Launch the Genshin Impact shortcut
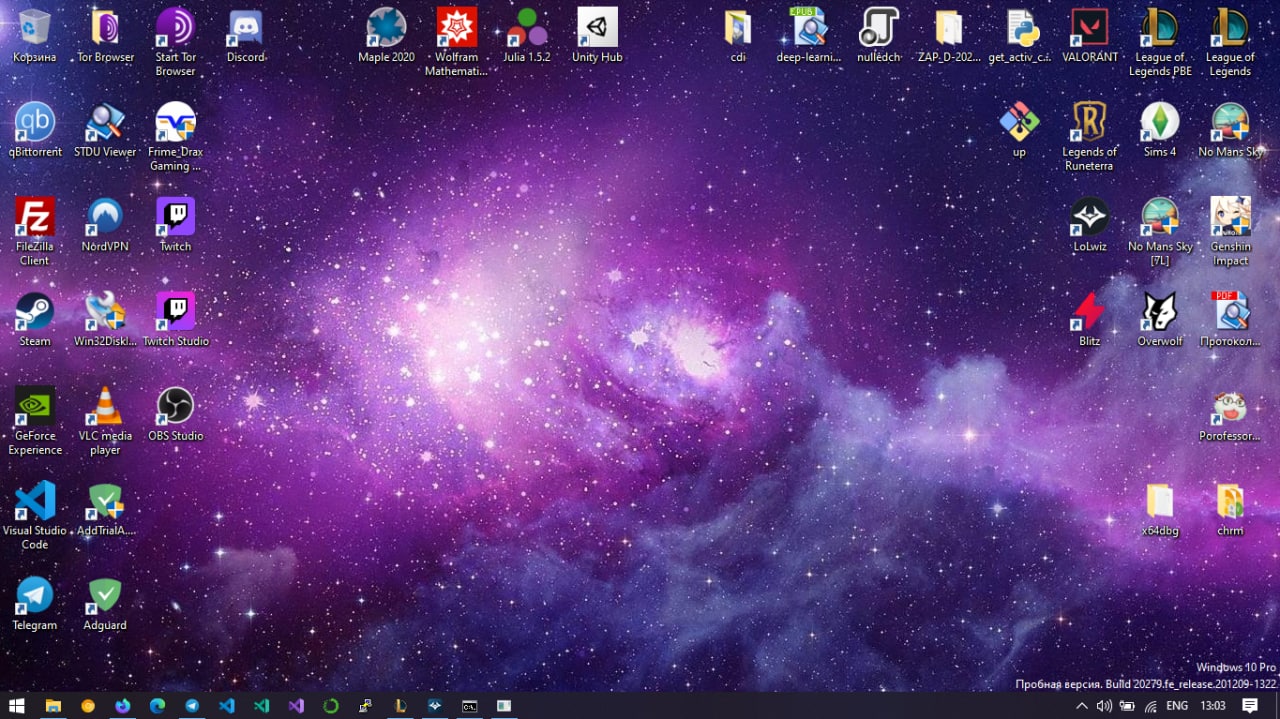This screenshot has width=1280, height=719. click(x=1230, y=233)
